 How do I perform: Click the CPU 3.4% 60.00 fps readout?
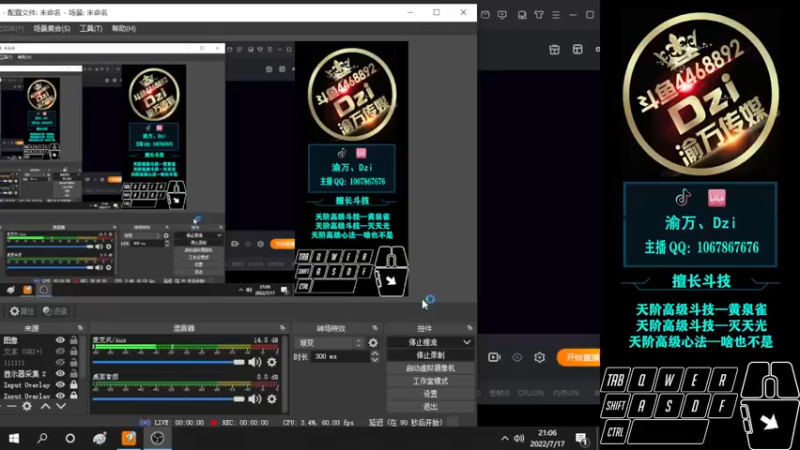click(318, 422)
